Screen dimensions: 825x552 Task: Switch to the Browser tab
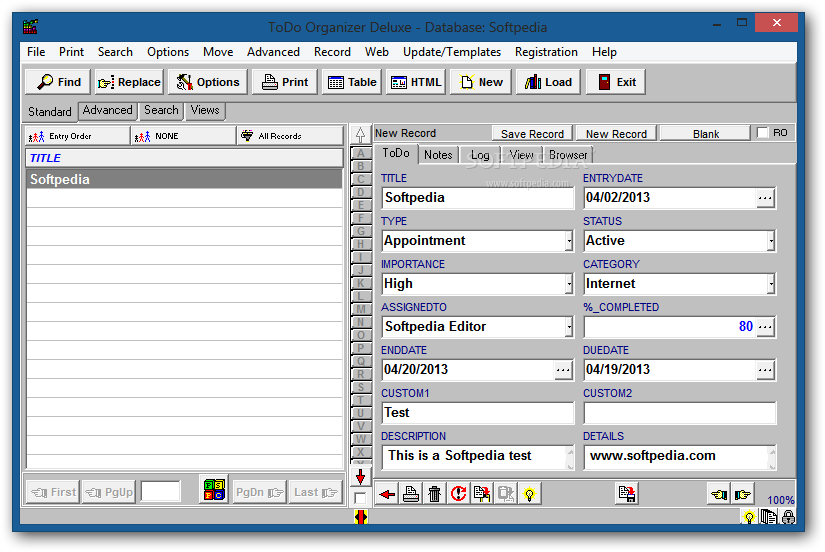point(568,155)
